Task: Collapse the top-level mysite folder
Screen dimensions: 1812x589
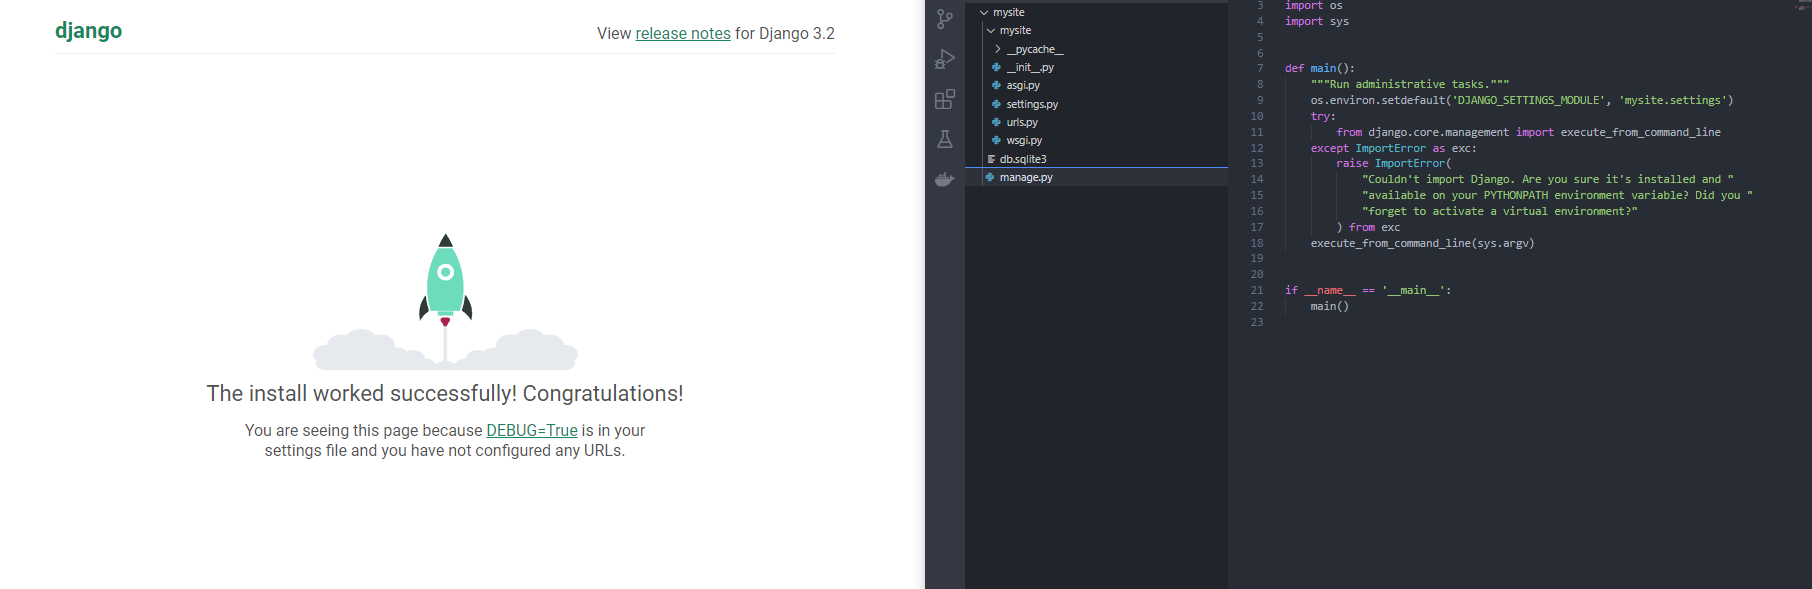Action: 1008,12
